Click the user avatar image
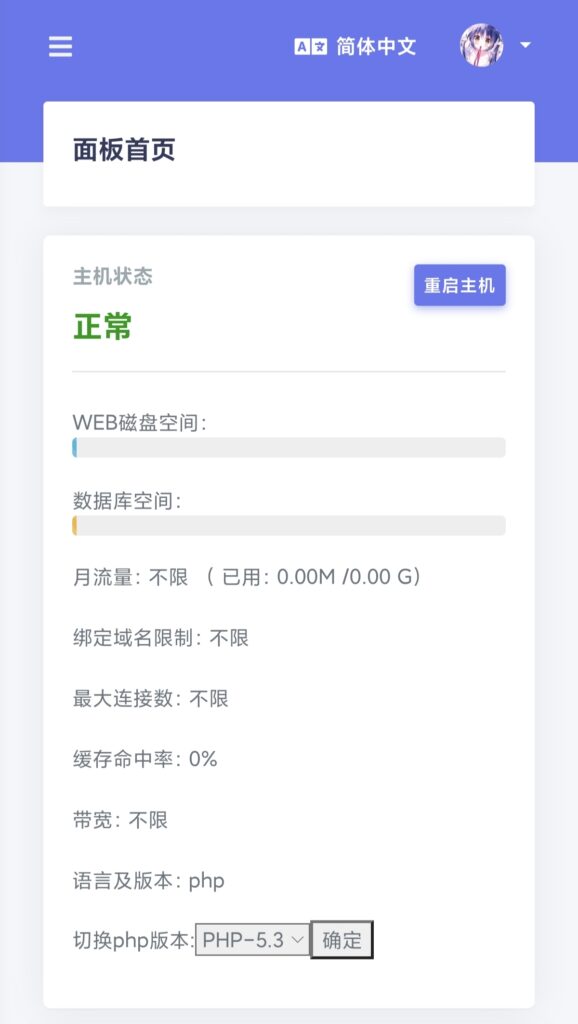 pos(482,45)
